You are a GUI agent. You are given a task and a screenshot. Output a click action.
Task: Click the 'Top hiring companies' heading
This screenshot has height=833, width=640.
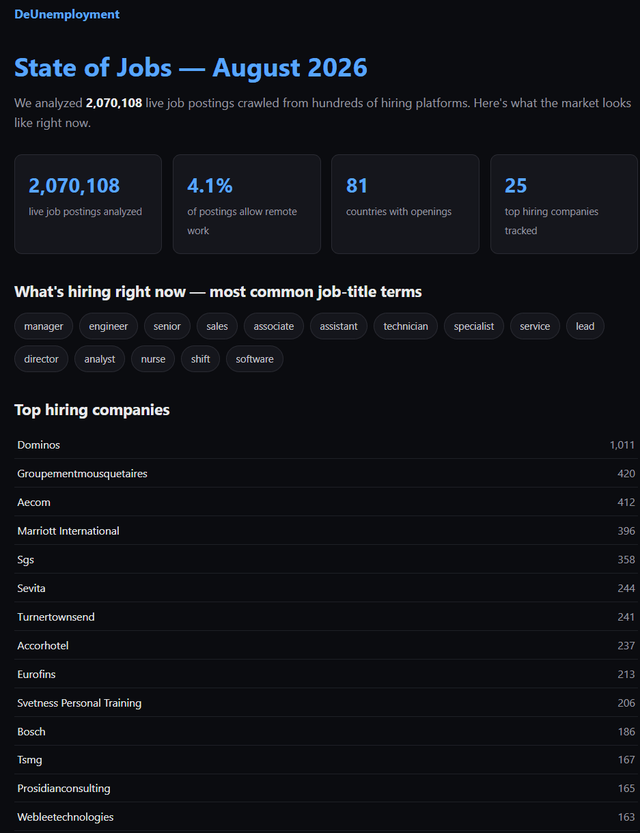click(x=92, y=410)
